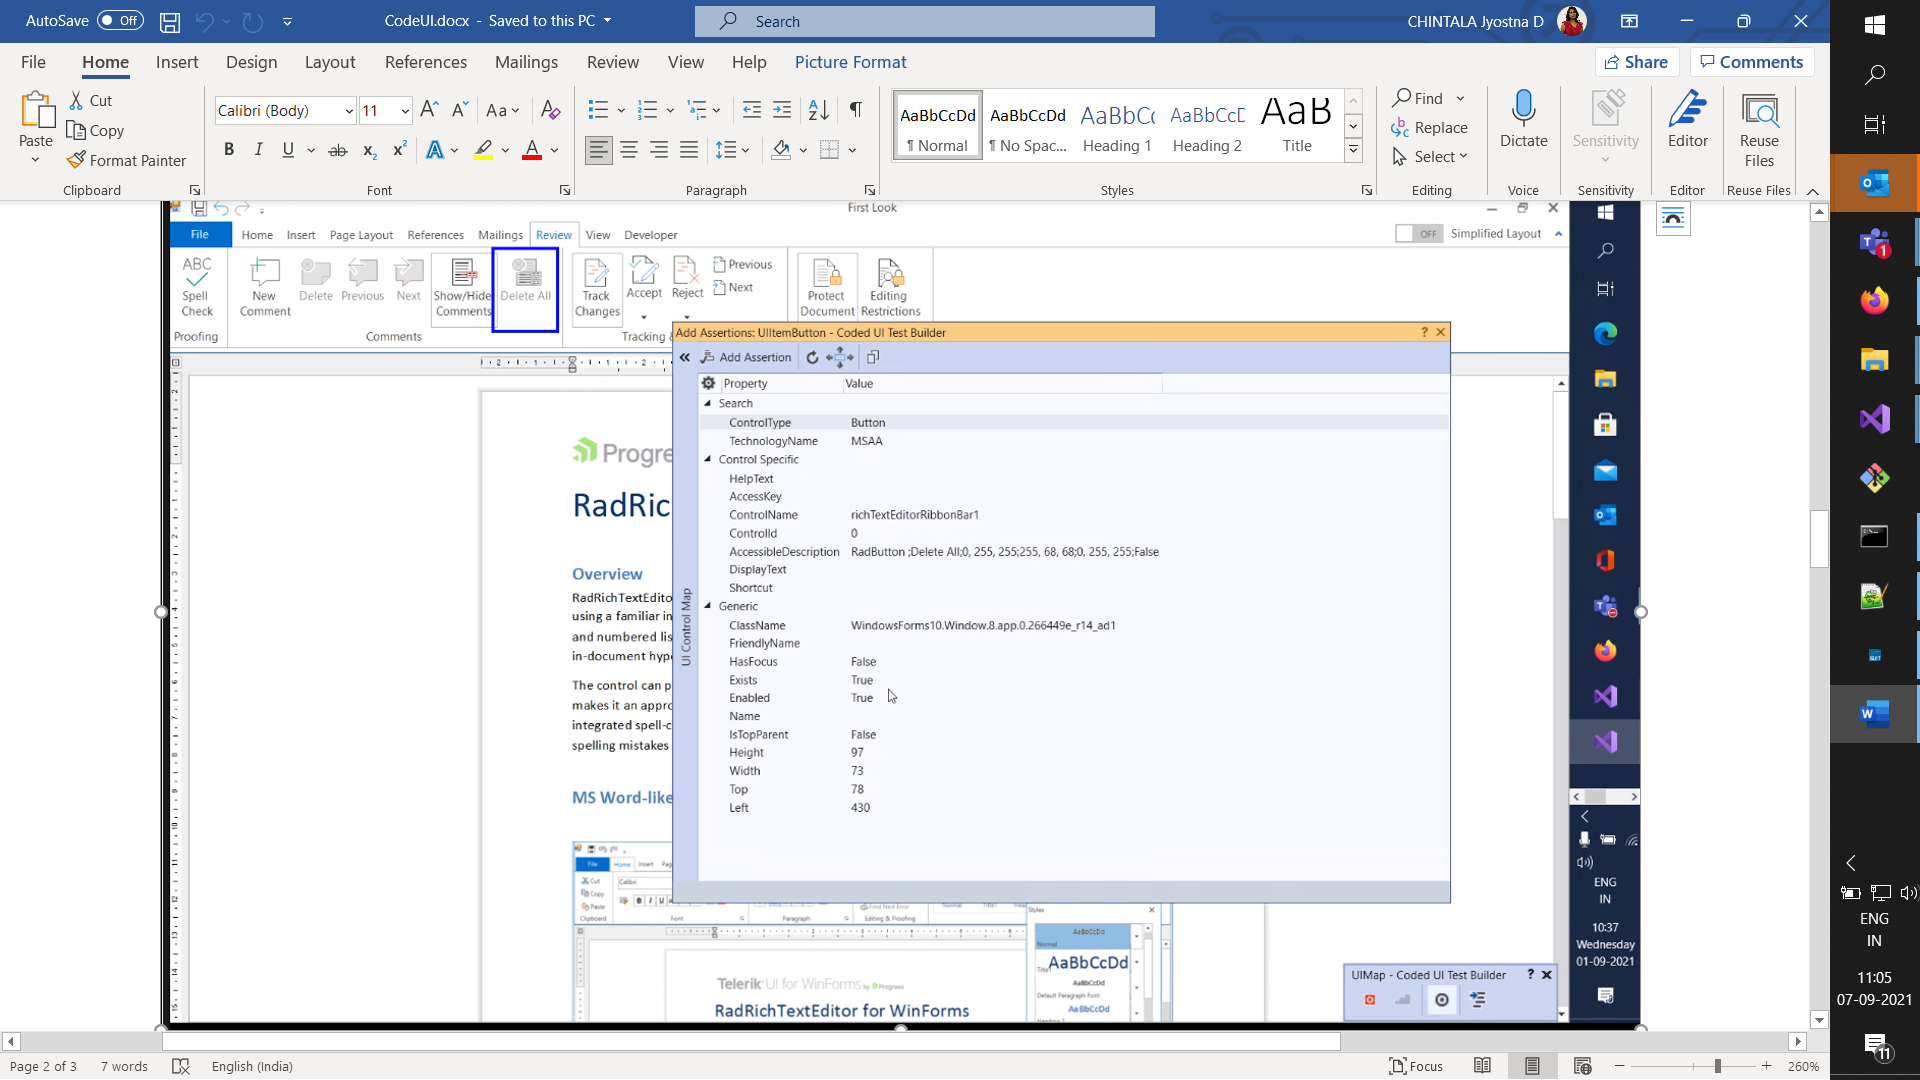Apply bullet list formatting
Viewport: 1920px width, 1080px height.
coord(598,110)
